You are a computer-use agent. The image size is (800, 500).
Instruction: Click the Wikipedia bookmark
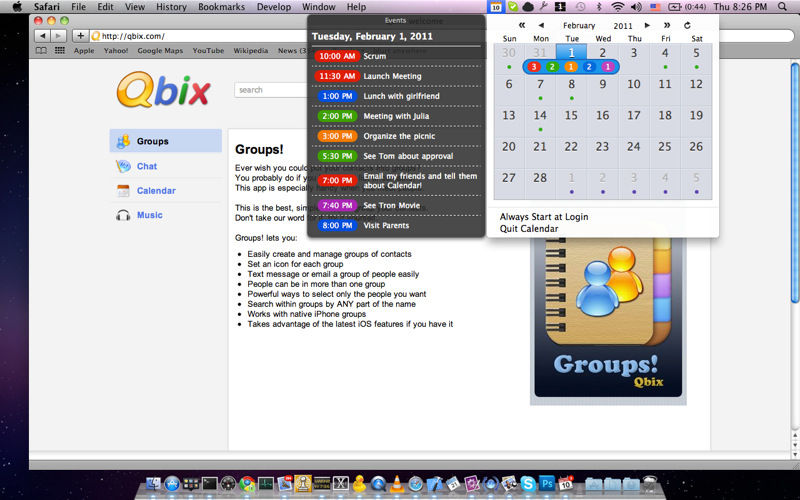point(251,51)
